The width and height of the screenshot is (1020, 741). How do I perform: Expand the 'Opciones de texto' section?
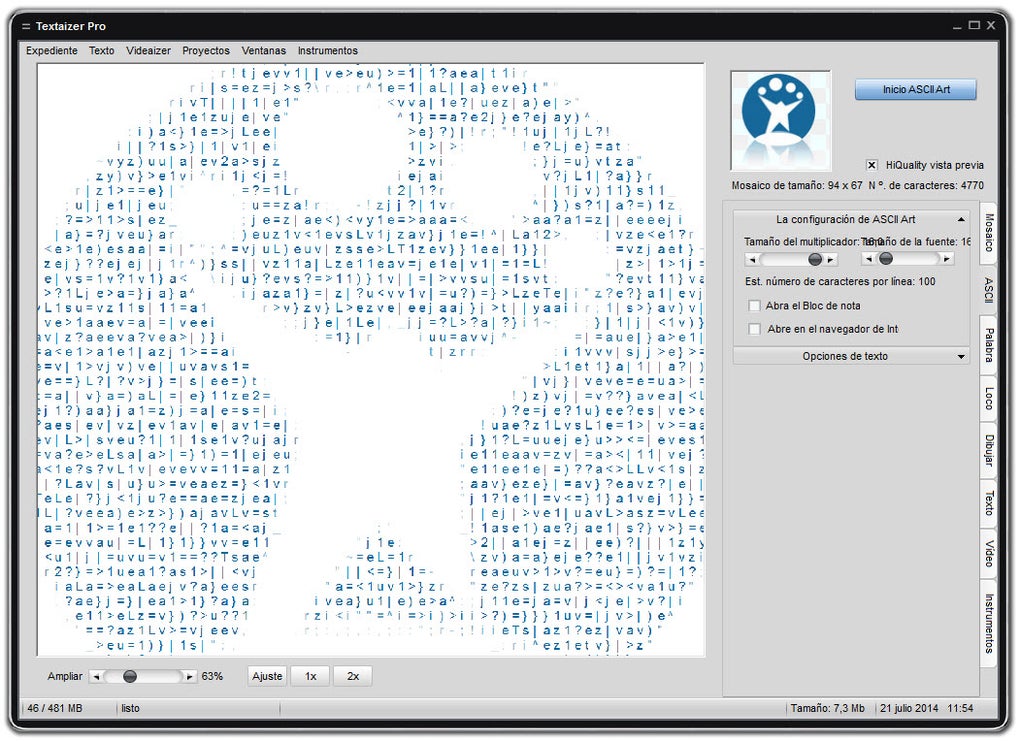(x=850, y=356)
